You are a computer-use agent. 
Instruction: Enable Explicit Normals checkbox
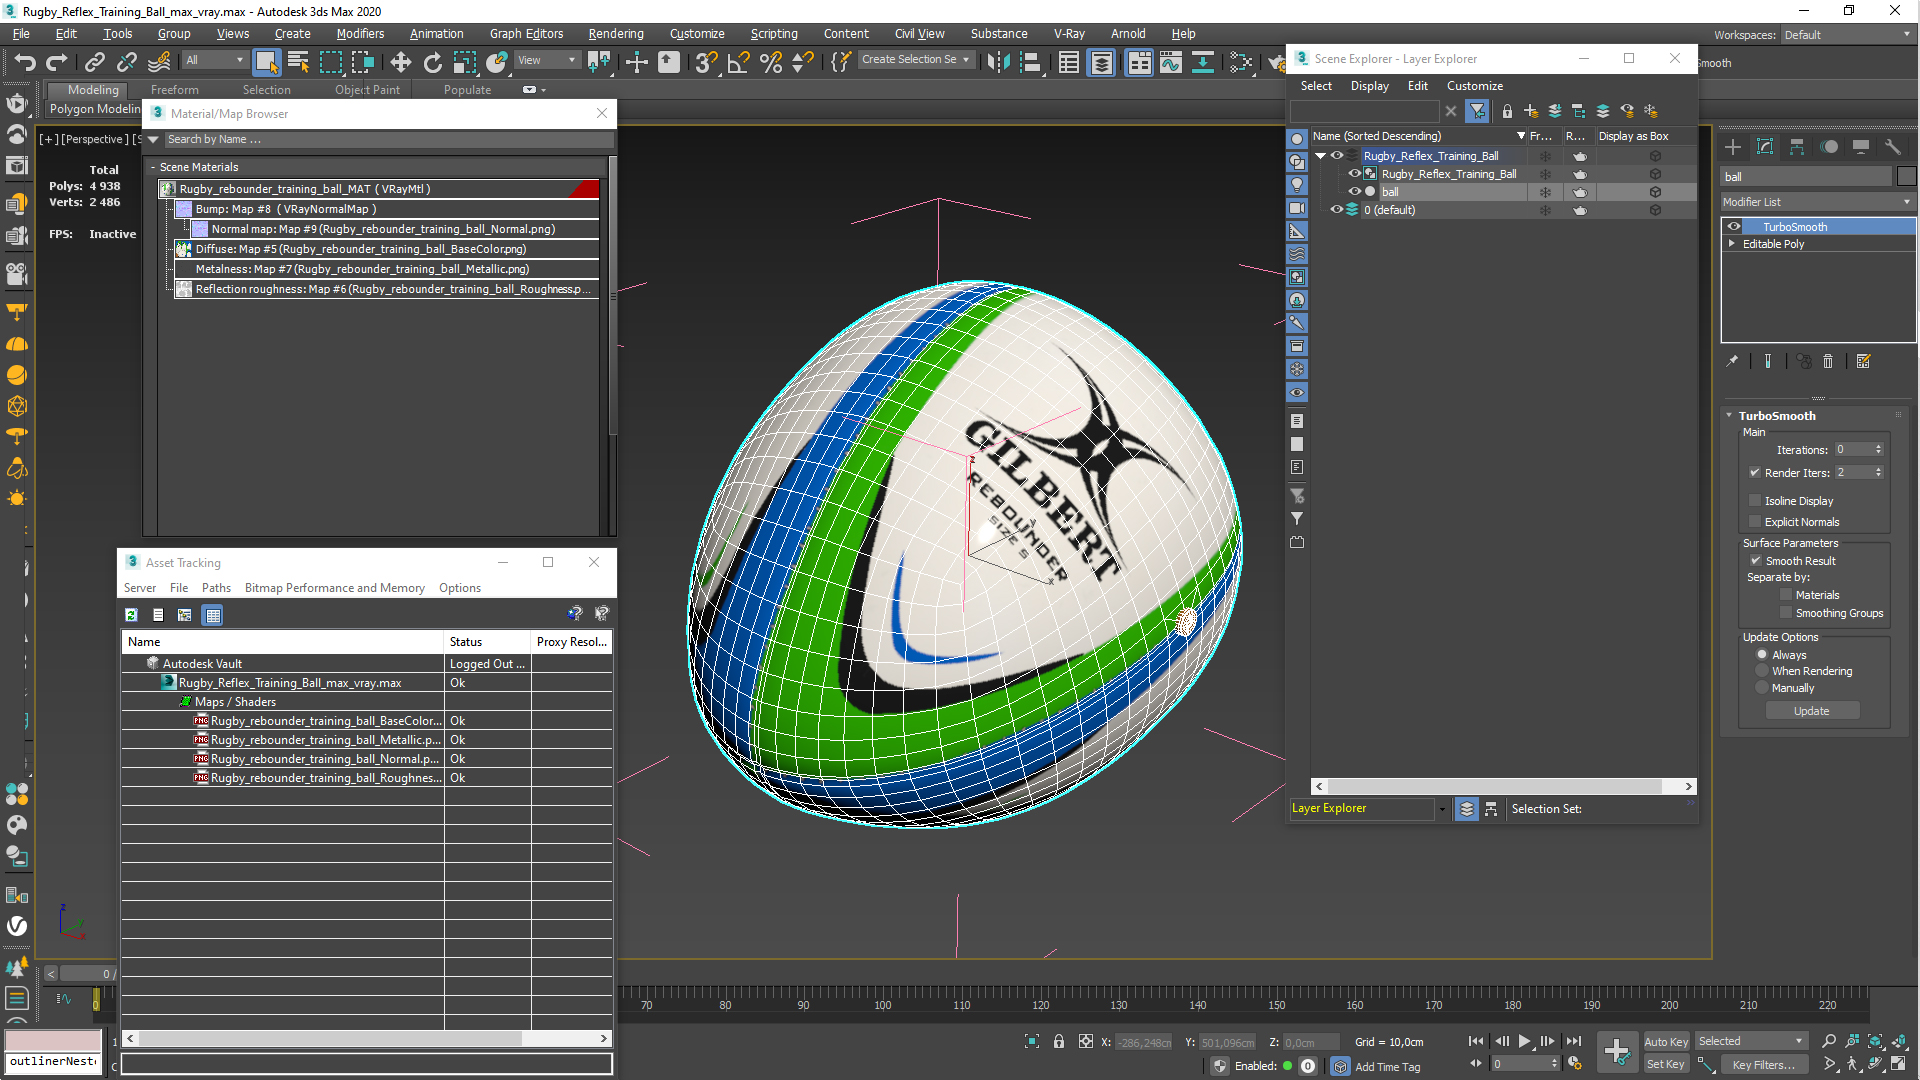coord(1755,522)
